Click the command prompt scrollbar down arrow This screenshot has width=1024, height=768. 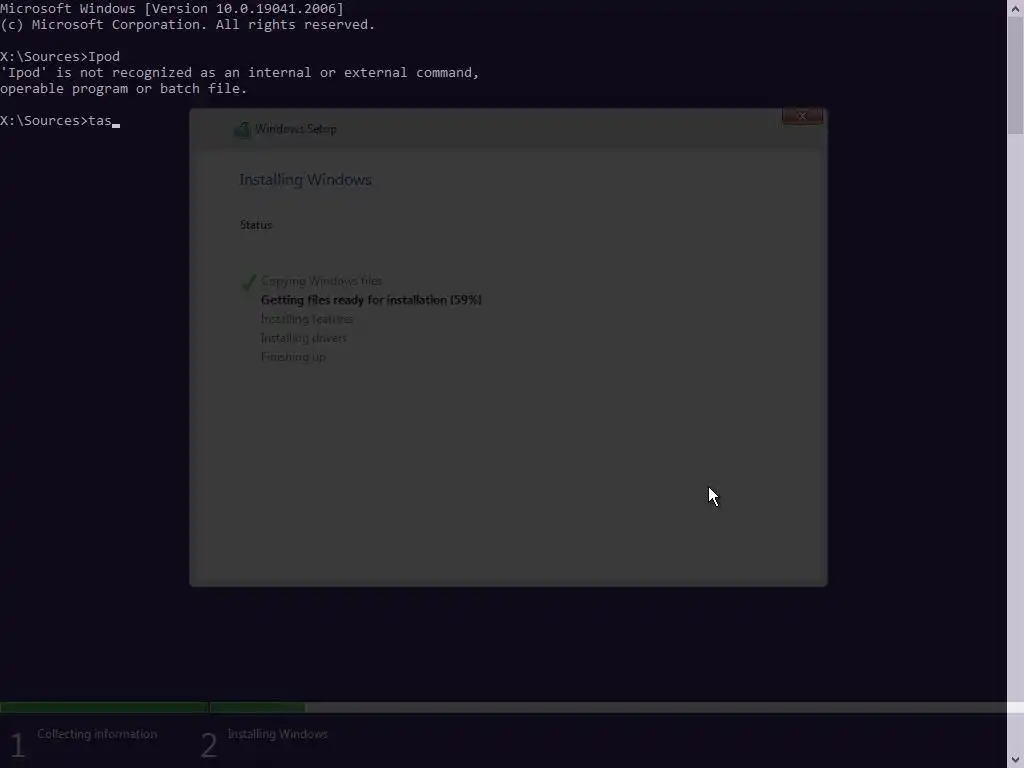point(1015,760)
